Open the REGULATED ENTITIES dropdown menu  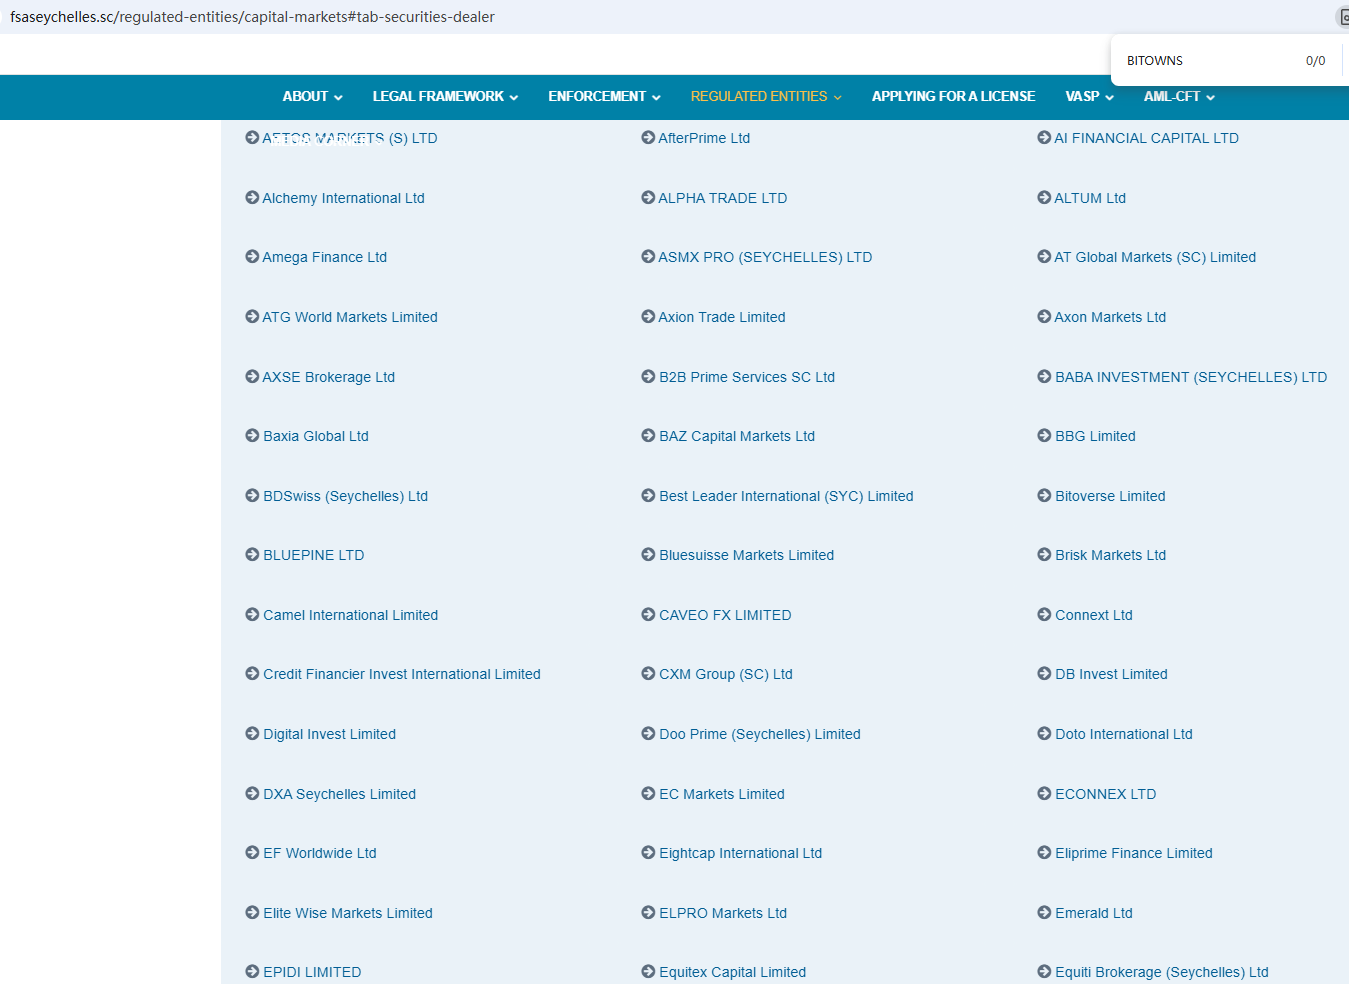(x=766, y=97)
